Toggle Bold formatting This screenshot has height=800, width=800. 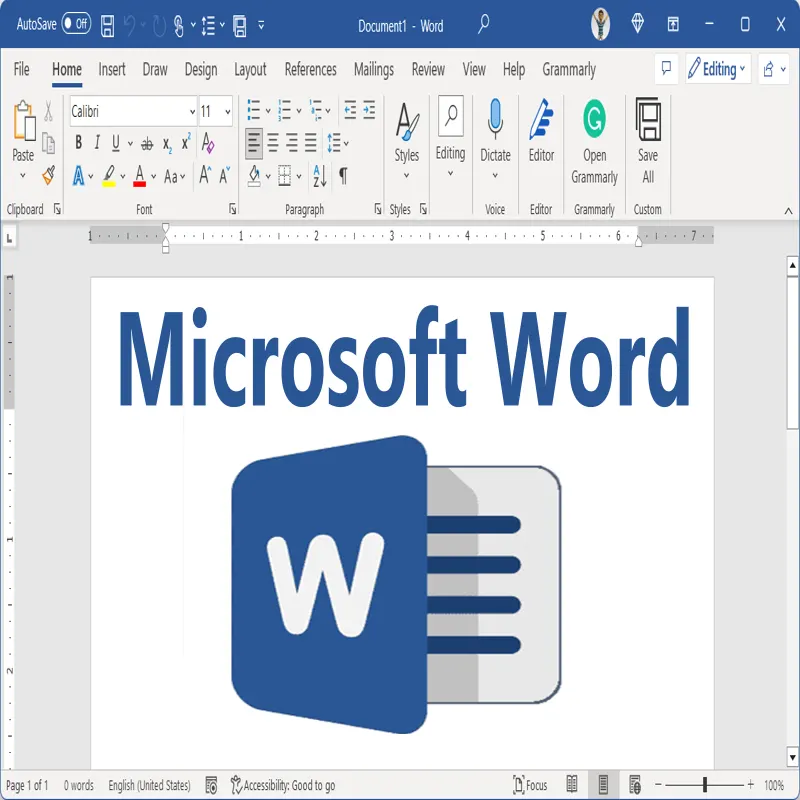[78, 142]
